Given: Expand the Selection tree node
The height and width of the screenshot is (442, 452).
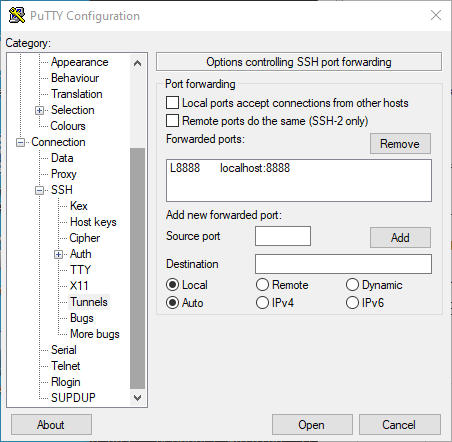Looking at the screenshot, I should coord(39,110).
